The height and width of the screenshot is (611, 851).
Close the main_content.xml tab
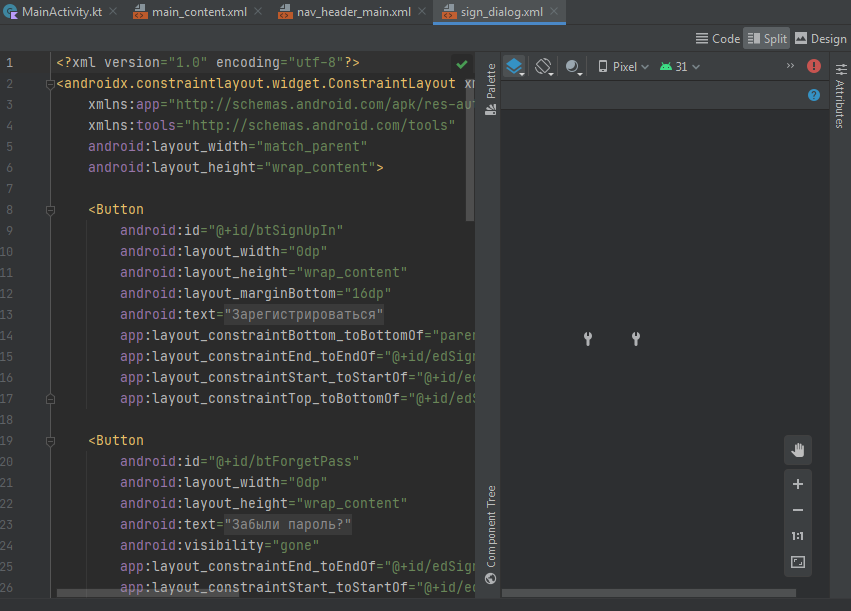[x=258, y=11]
